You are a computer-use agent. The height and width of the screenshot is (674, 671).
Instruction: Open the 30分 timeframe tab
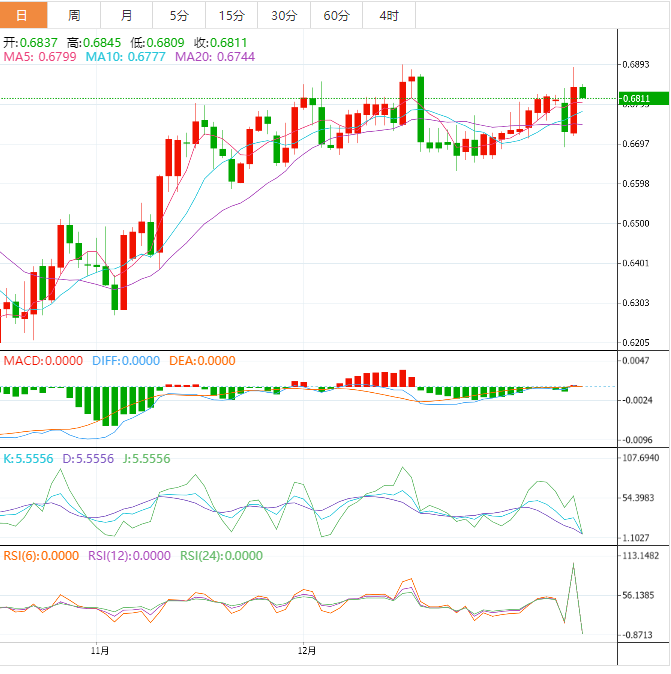point(284,15)
